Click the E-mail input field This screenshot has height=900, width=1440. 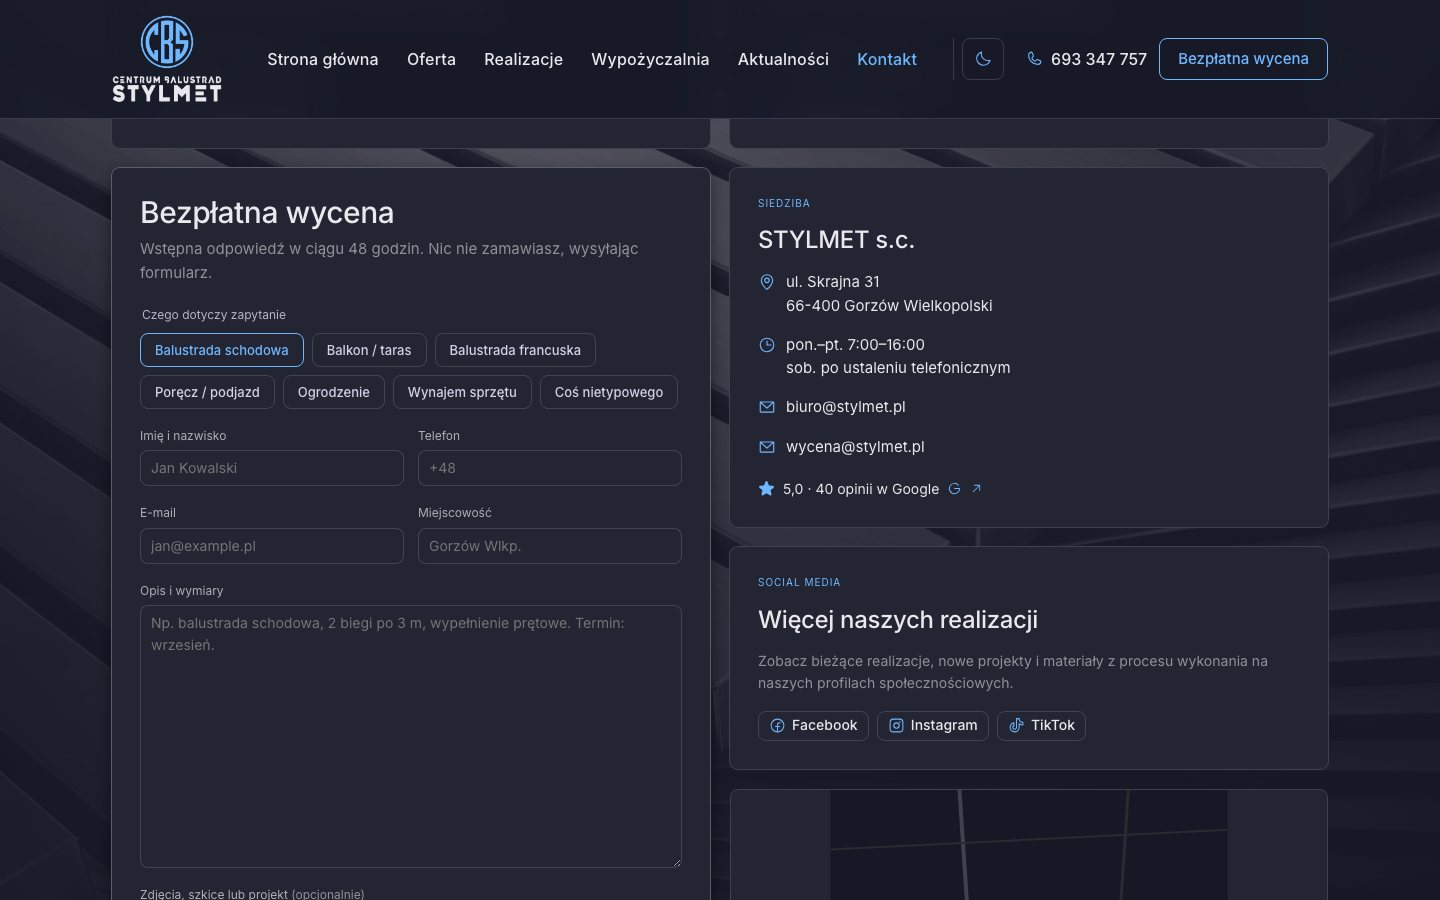272,546
